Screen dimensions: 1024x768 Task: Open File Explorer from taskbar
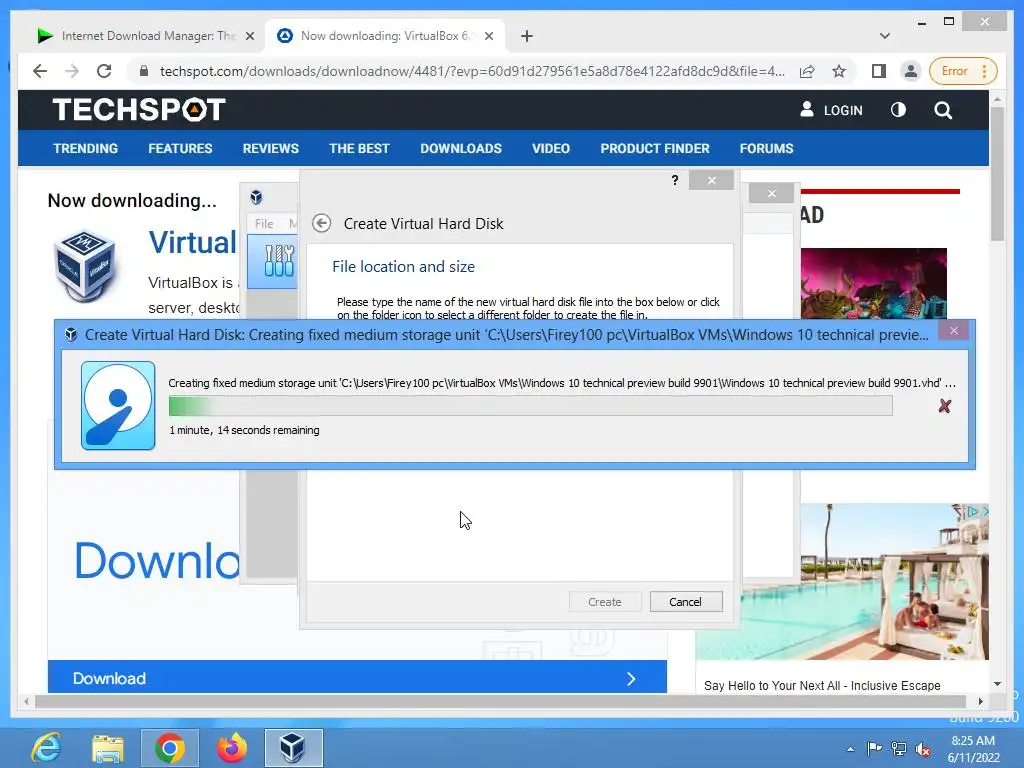click(x=108, y=748)
